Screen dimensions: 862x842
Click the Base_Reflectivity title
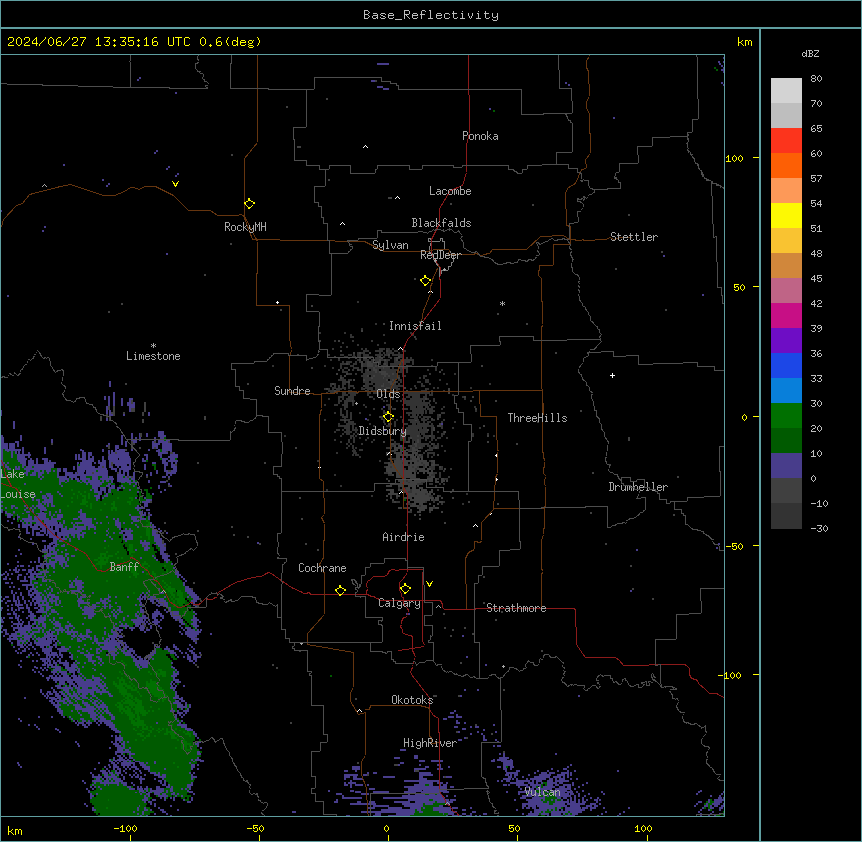coord(431,15)
